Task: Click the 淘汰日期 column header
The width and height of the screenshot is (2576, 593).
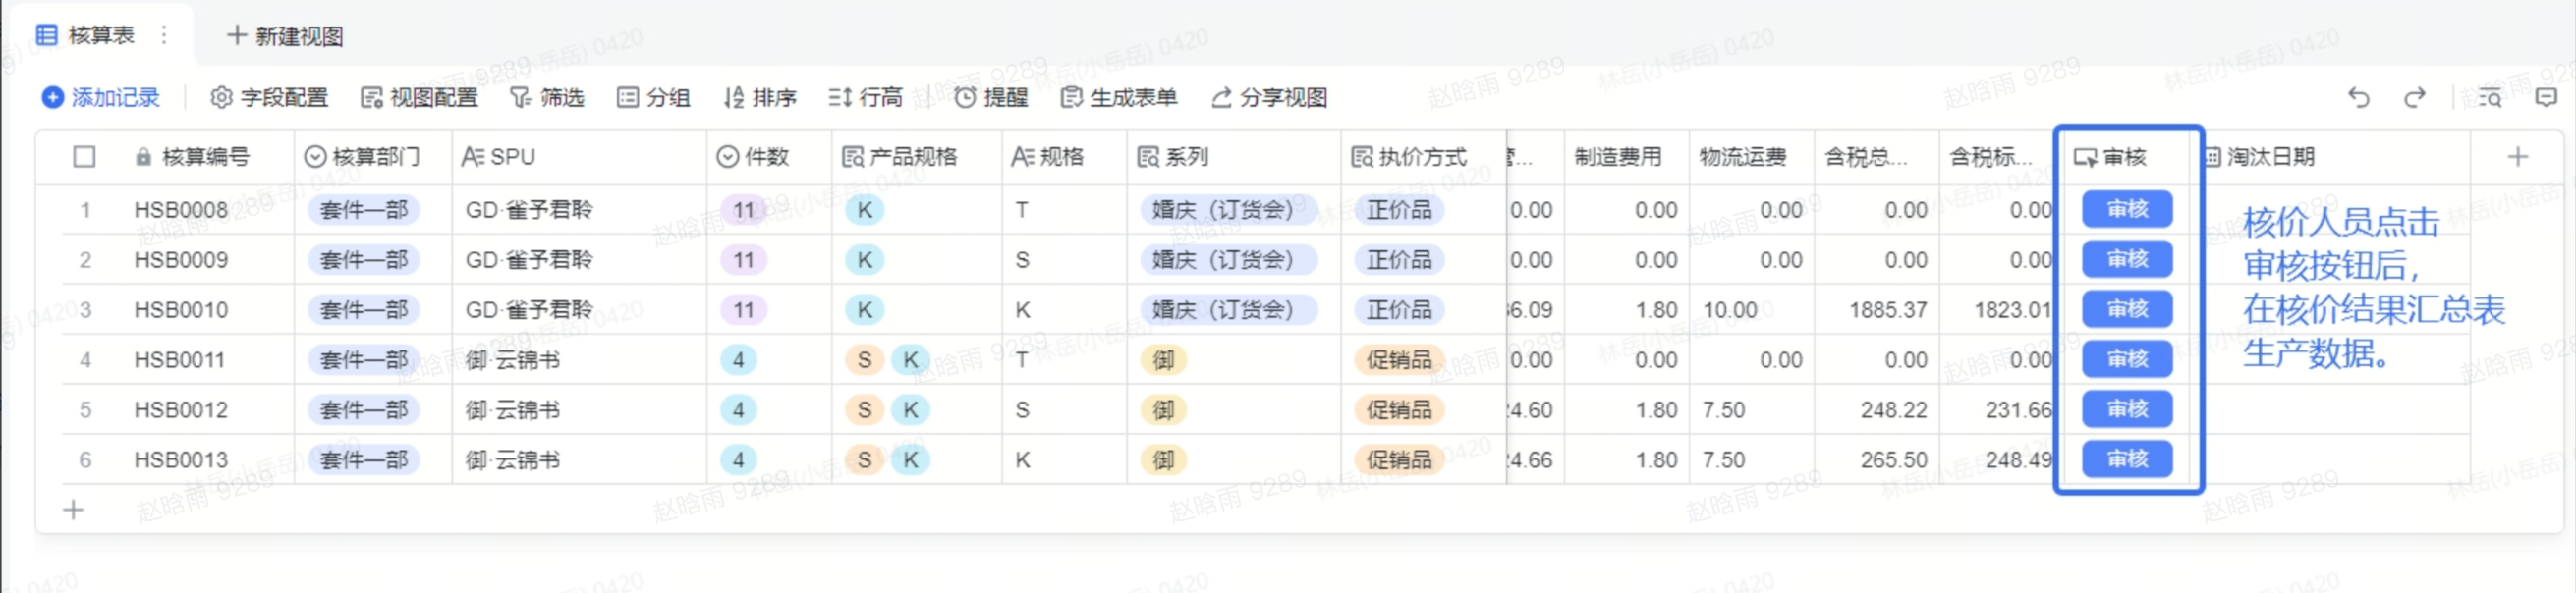Action: point(2270,157)
